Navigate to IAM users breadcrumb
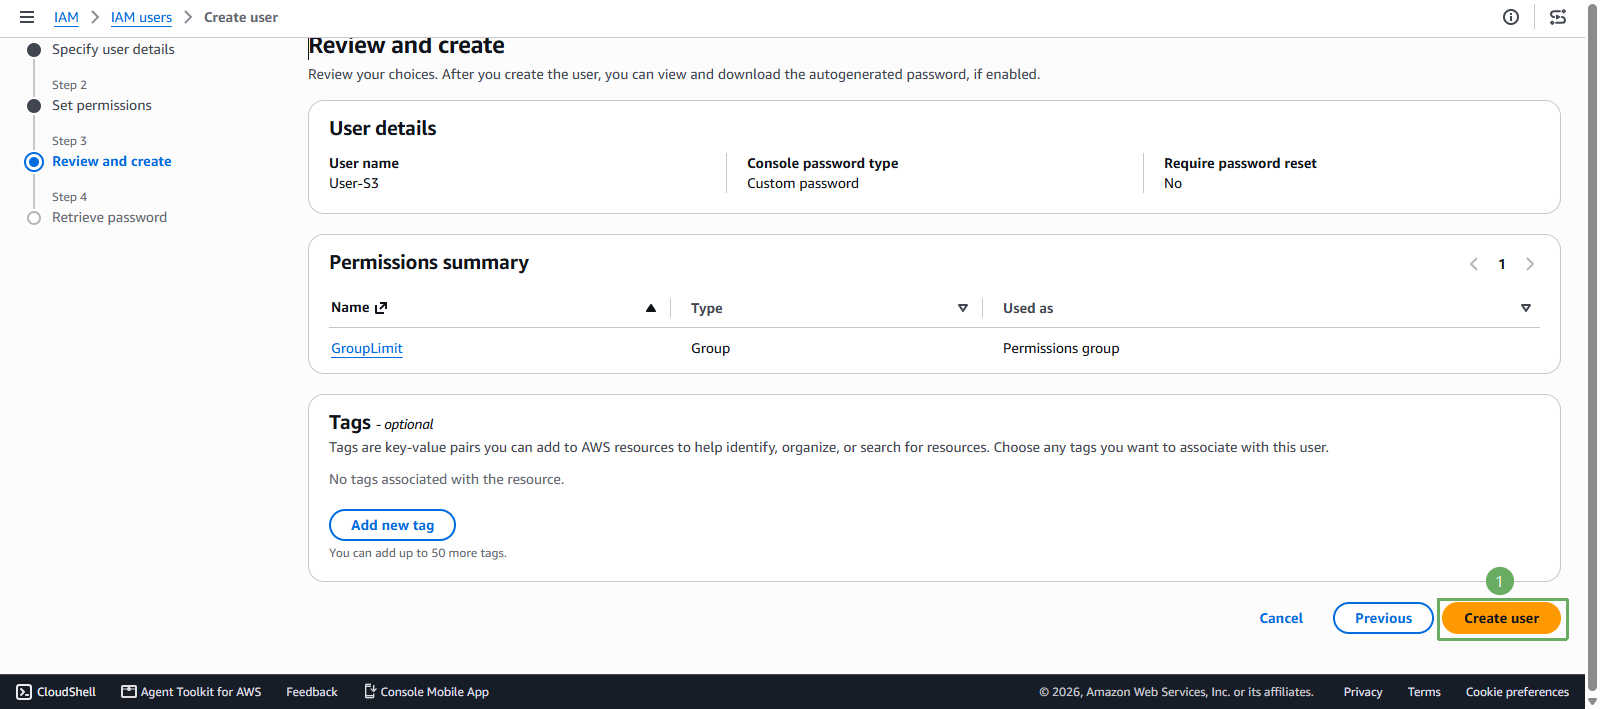This screenshot has width=1600, height=709. 141,17
